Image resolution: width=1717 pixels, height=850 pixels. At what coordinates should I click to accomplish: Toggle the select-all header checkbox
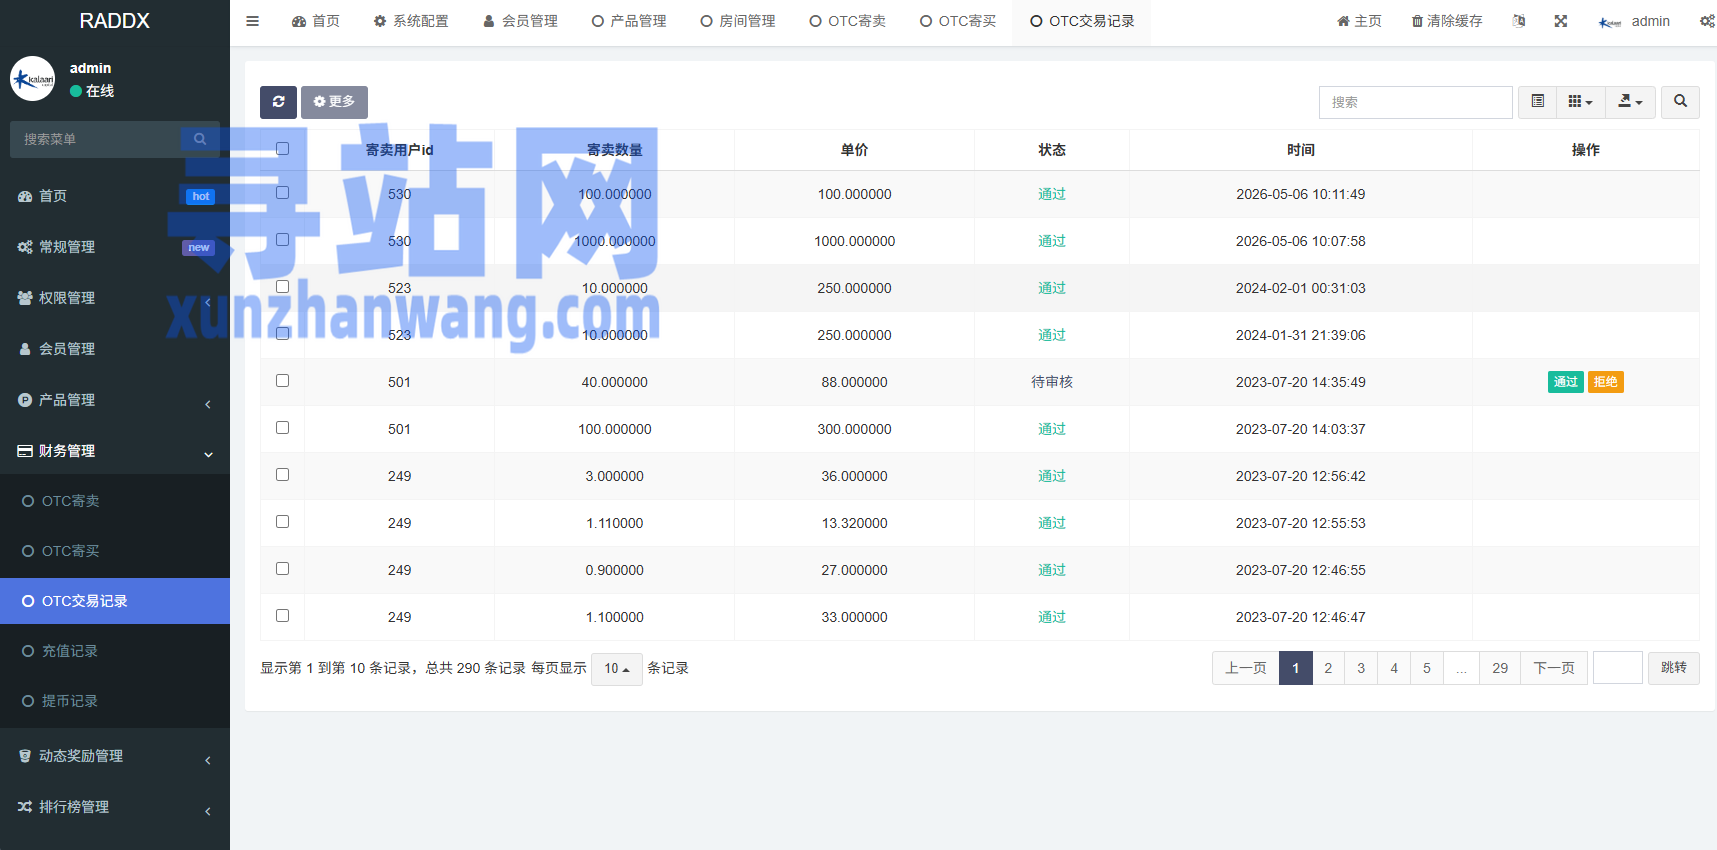[282, 149]
